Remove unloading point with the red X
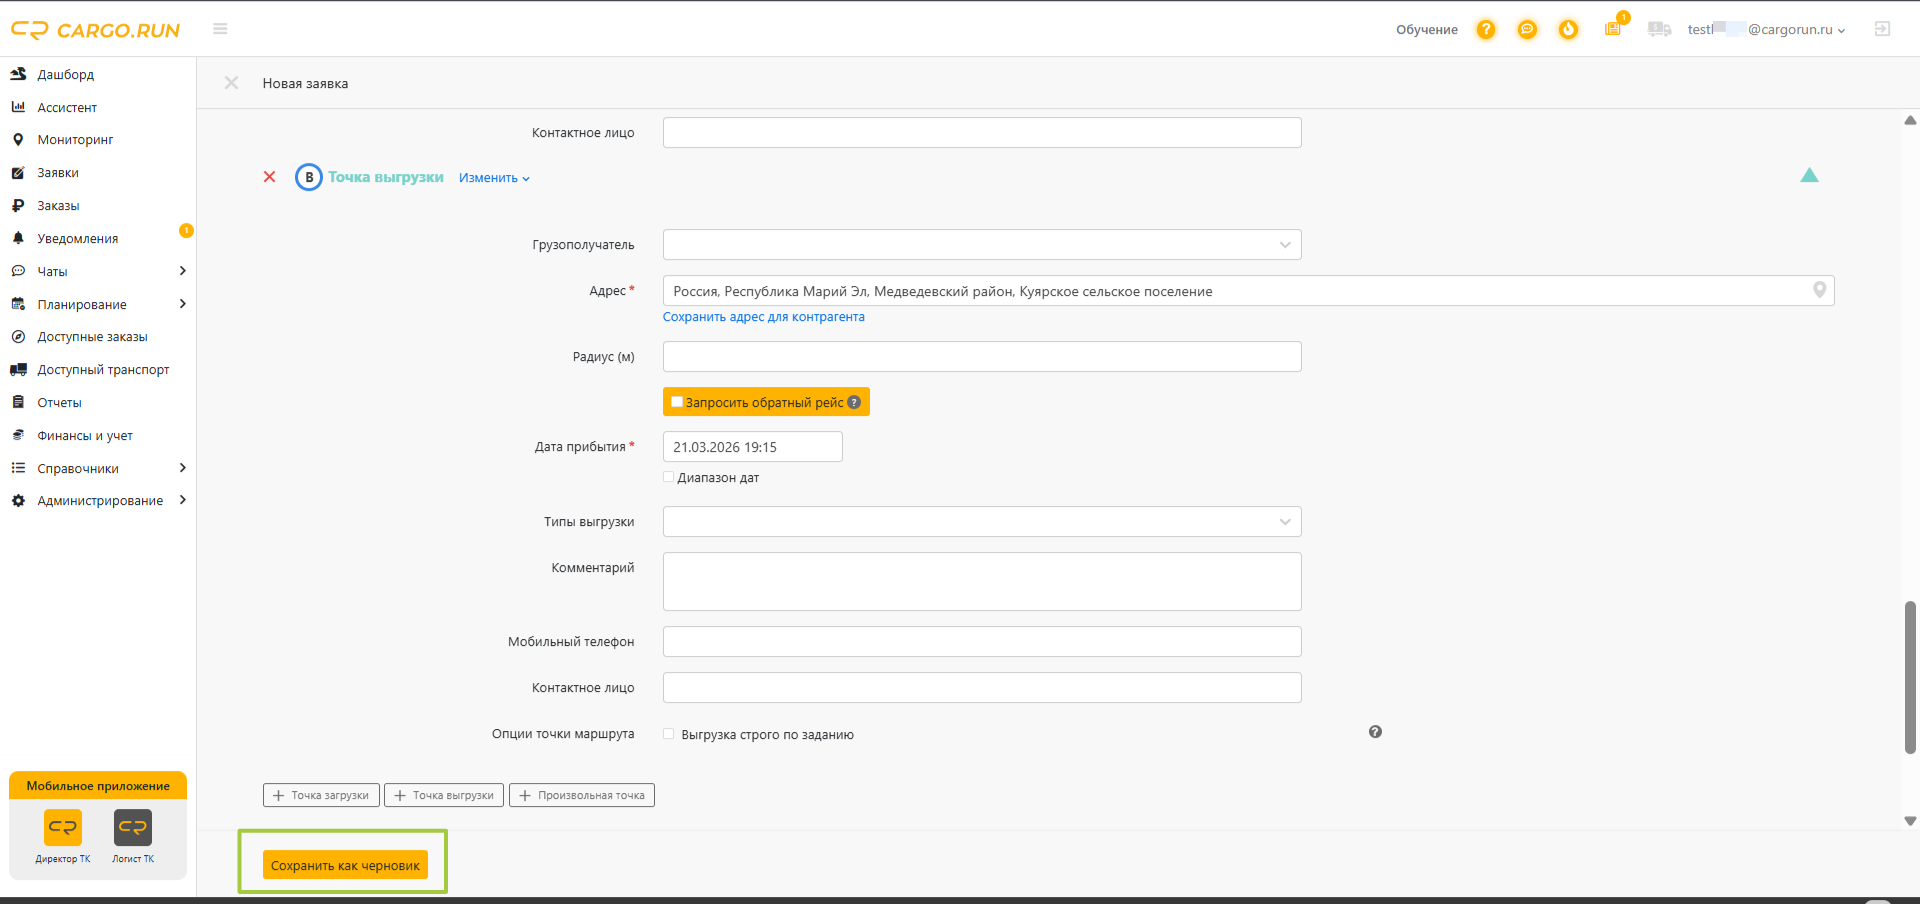The image size is (1920, 904). tap(269, 177)
